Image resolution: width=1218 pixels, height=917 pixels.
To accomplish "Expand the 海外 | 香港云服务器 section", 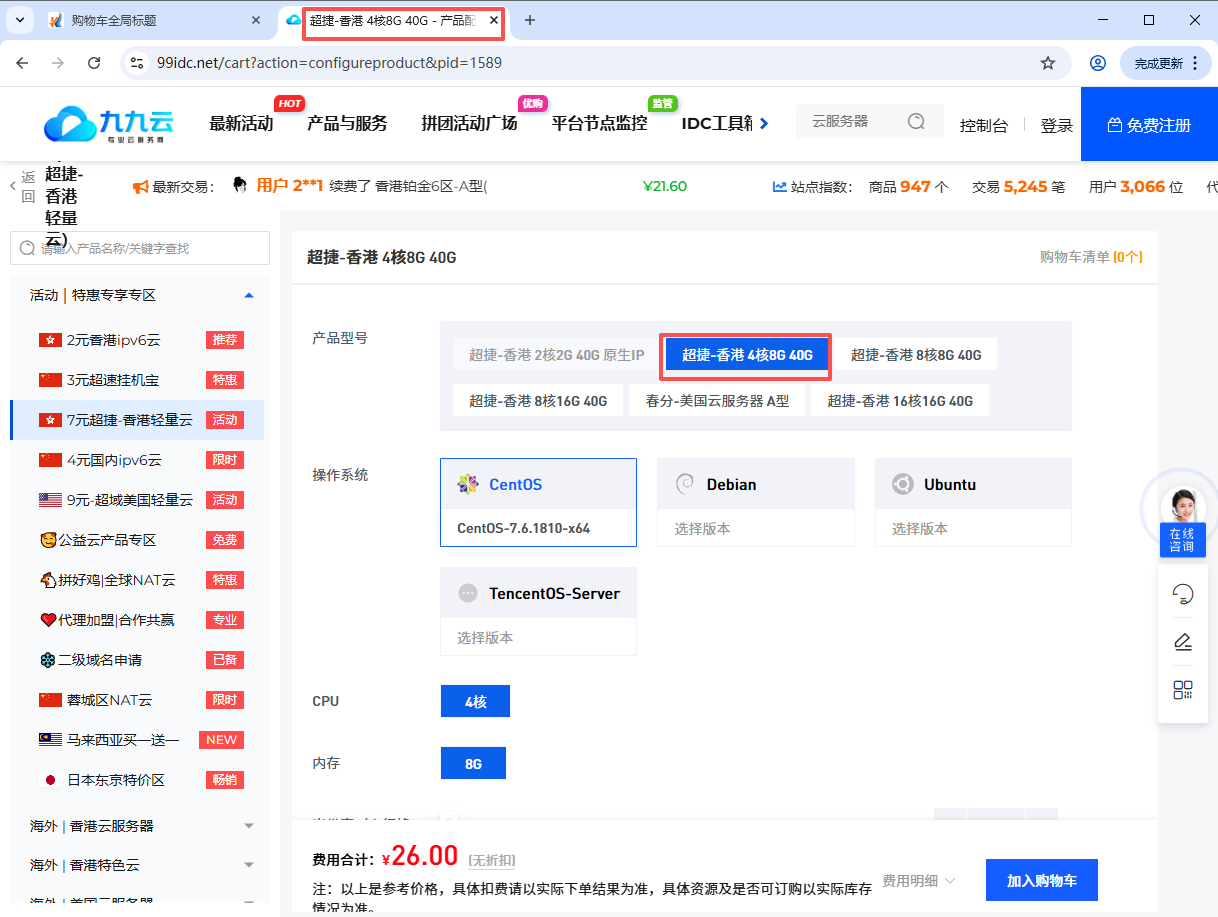I will point(140,826).
